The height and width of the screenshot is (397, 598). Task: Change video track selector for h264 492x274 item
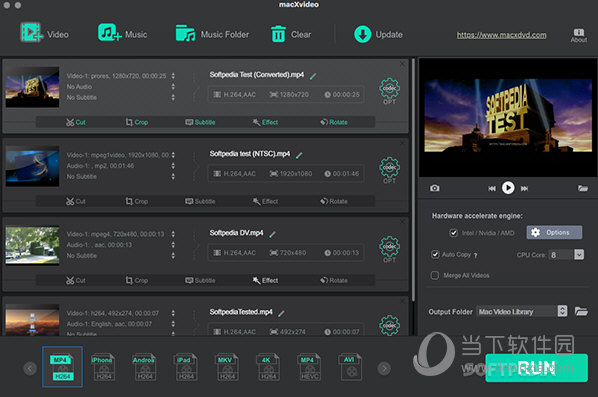pos(173,313)
